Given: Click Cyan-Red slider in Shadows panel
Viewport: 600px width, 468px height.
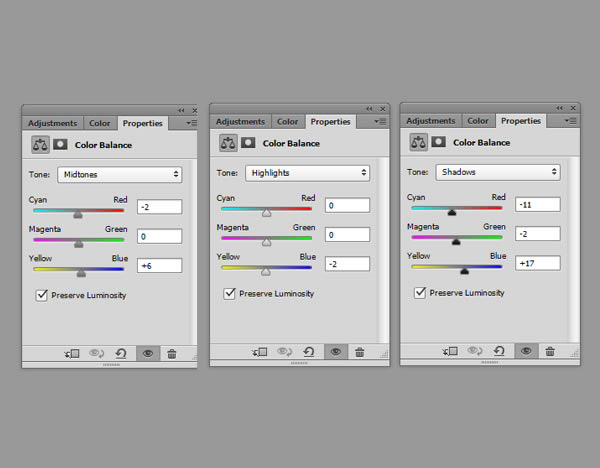Looking at the screenshot, I should pos(457,208).
